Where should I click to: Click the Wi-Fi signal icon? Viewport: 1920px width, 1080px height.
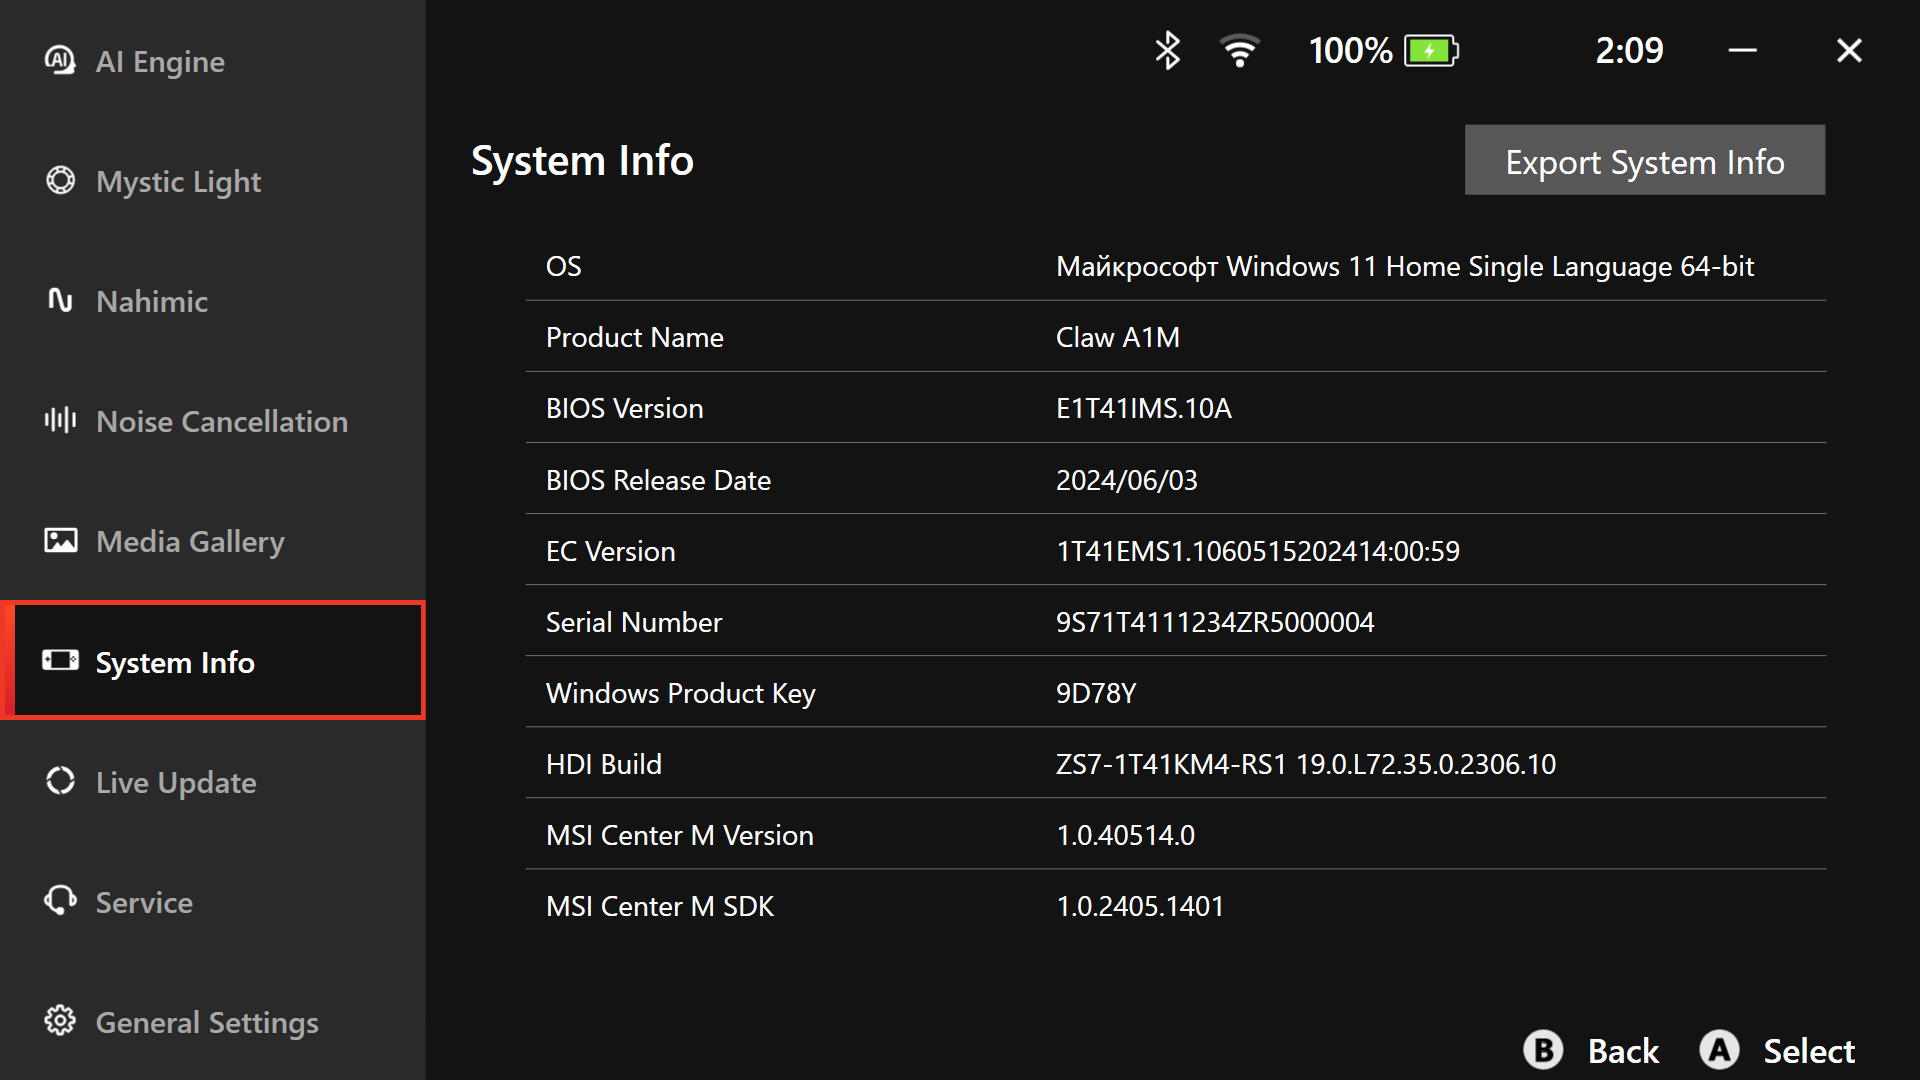click(x=1239, y=50)
